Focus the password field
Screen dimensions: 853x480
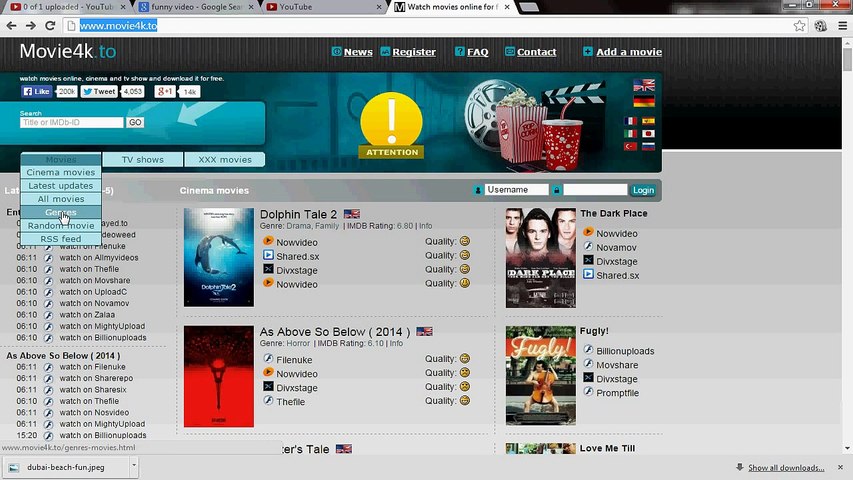[x=595, y=189]
